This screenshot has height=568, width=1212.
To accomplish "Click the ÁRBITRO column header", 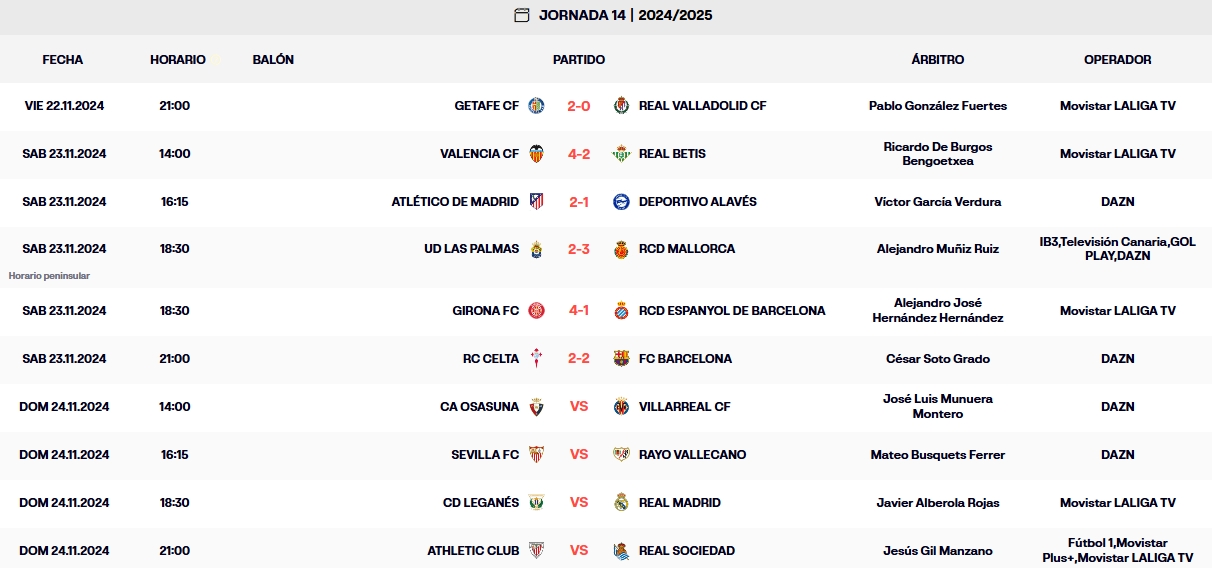I will pyautogui.click(x=938, y=60).
